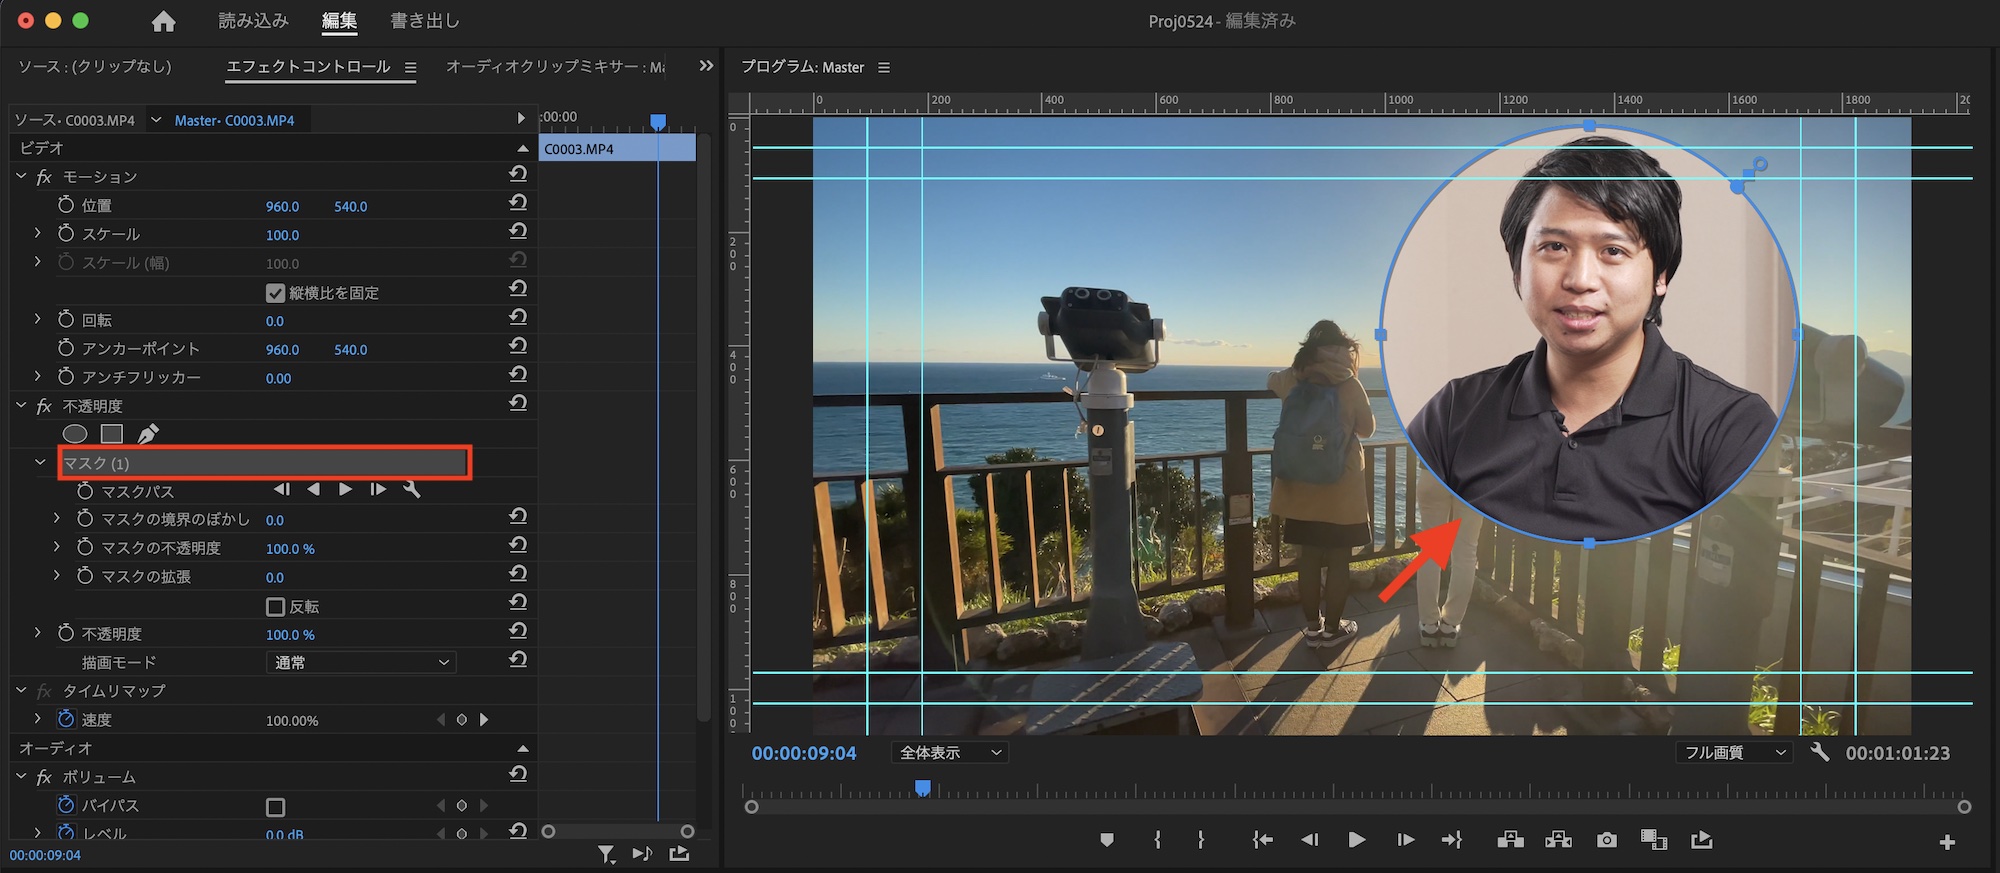Toggle the バイパス checkbox
This screenshot has width=2000, height=873.
point(276,806)
